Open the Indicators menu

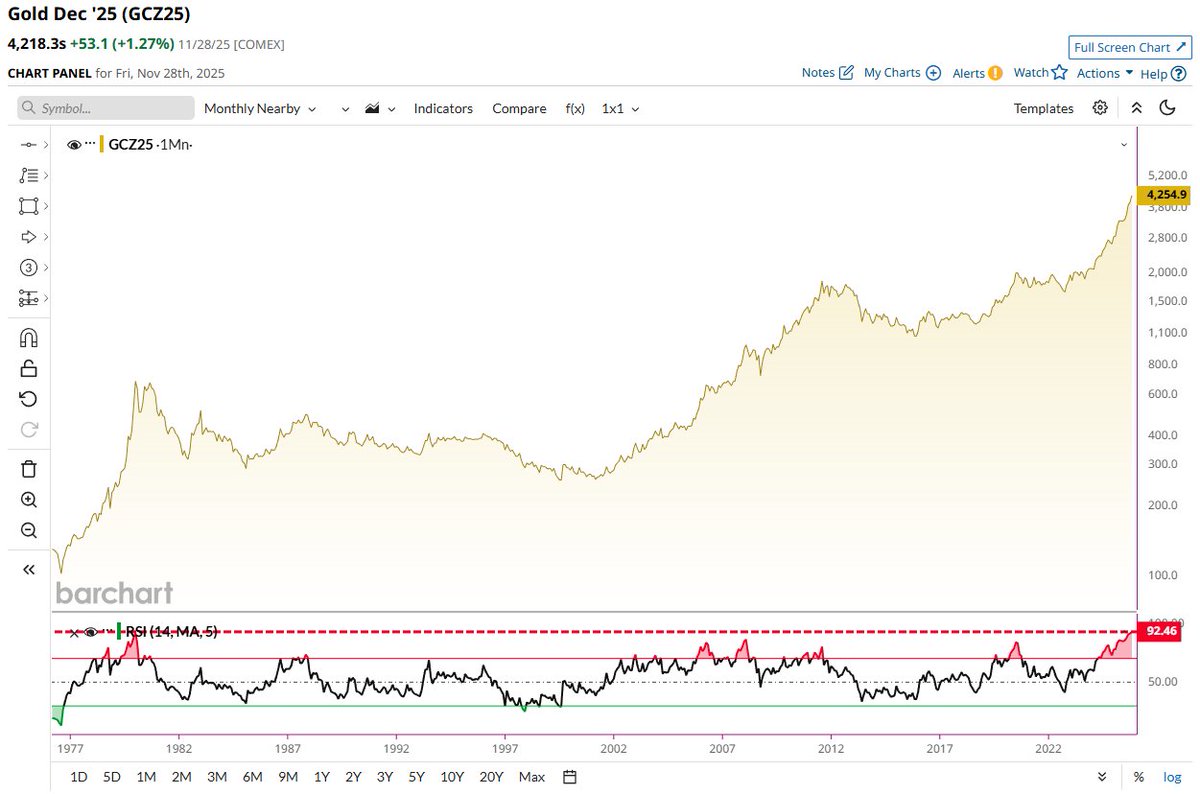click(443, 108)
